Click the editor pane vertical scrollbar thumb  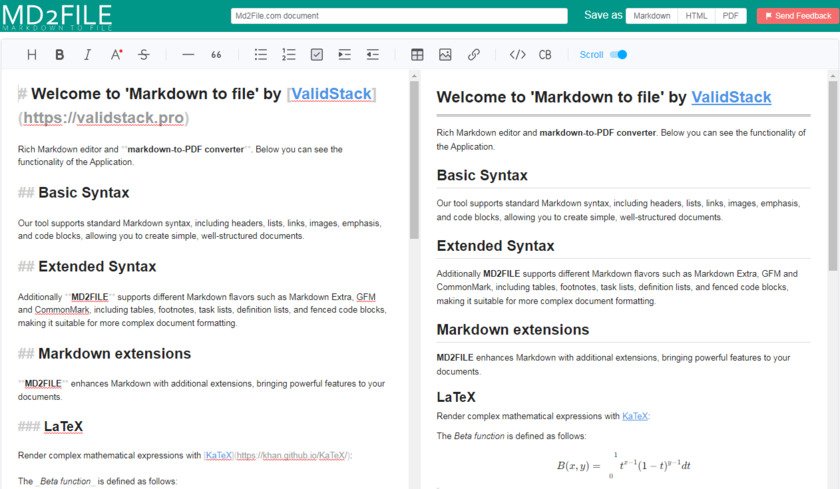pyautogui.click(x=414, y=159)
